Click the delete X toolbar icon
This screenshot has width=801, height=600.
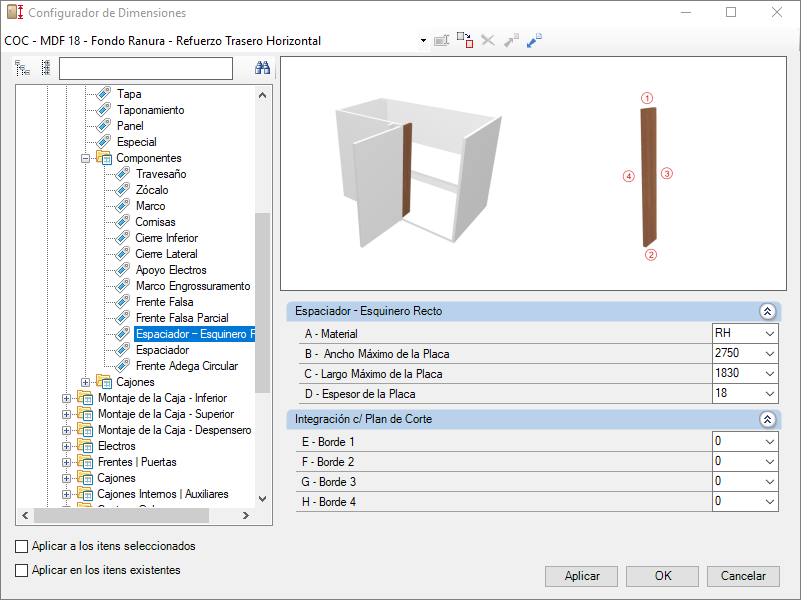point(488,40)
